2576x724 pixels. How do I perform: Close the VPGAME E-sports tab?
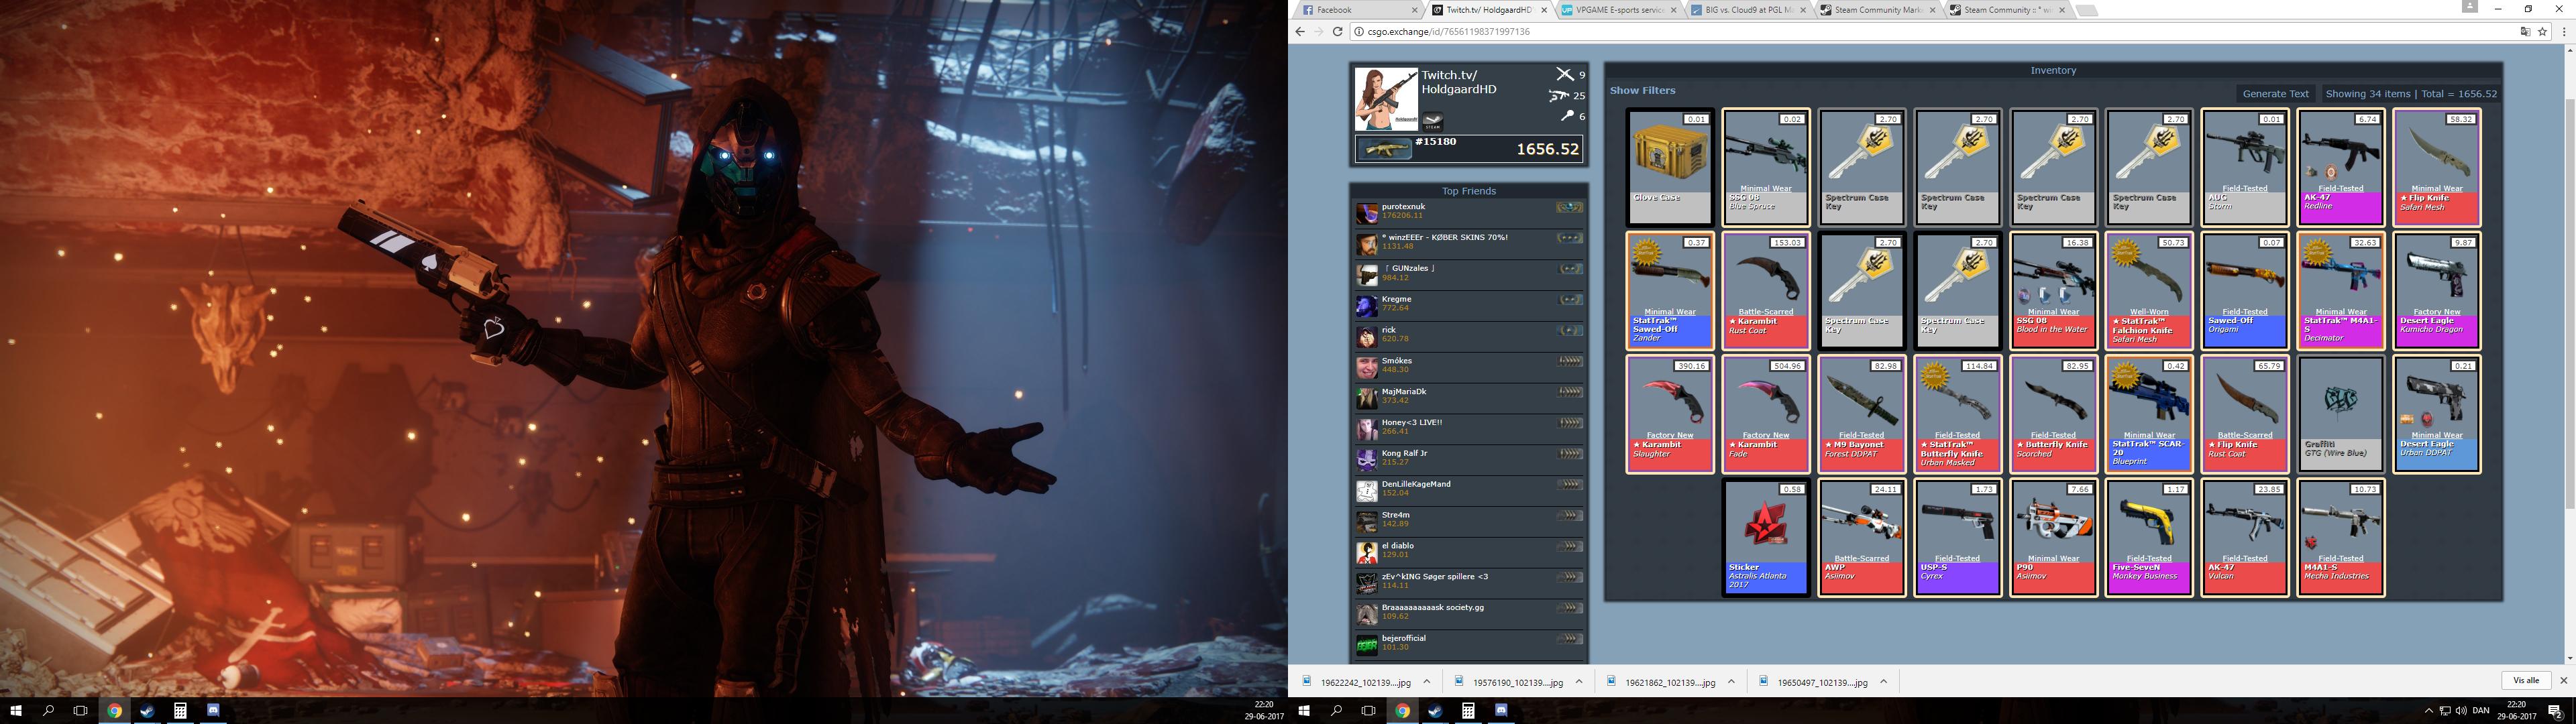pyautogui.click(x=1674, y=10)
